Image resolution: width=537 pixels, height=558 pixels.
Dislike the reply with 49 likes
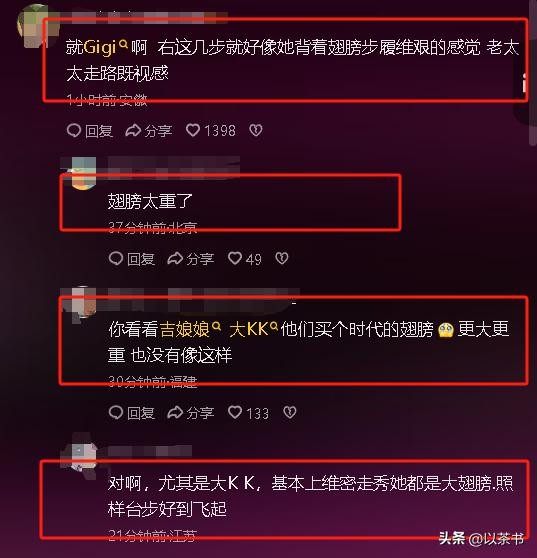coord(282,258)
